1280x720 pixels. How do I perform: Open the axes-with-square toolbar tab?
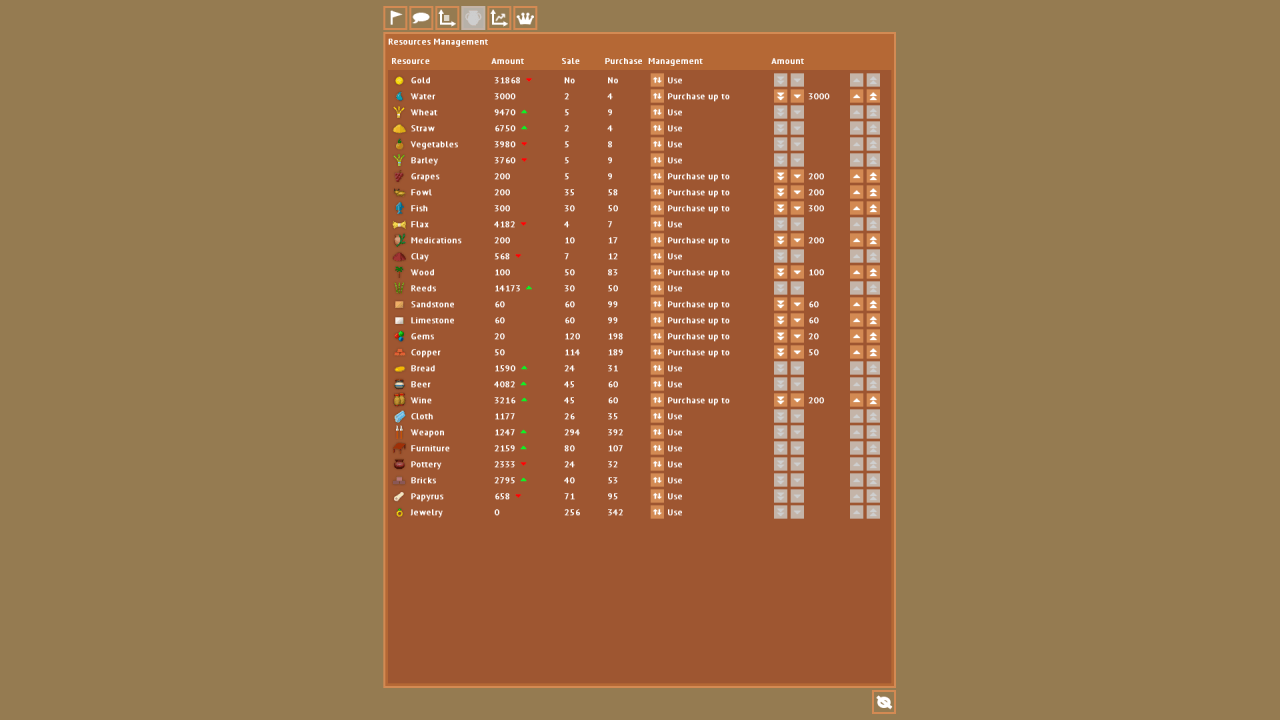tap(447, 18)
